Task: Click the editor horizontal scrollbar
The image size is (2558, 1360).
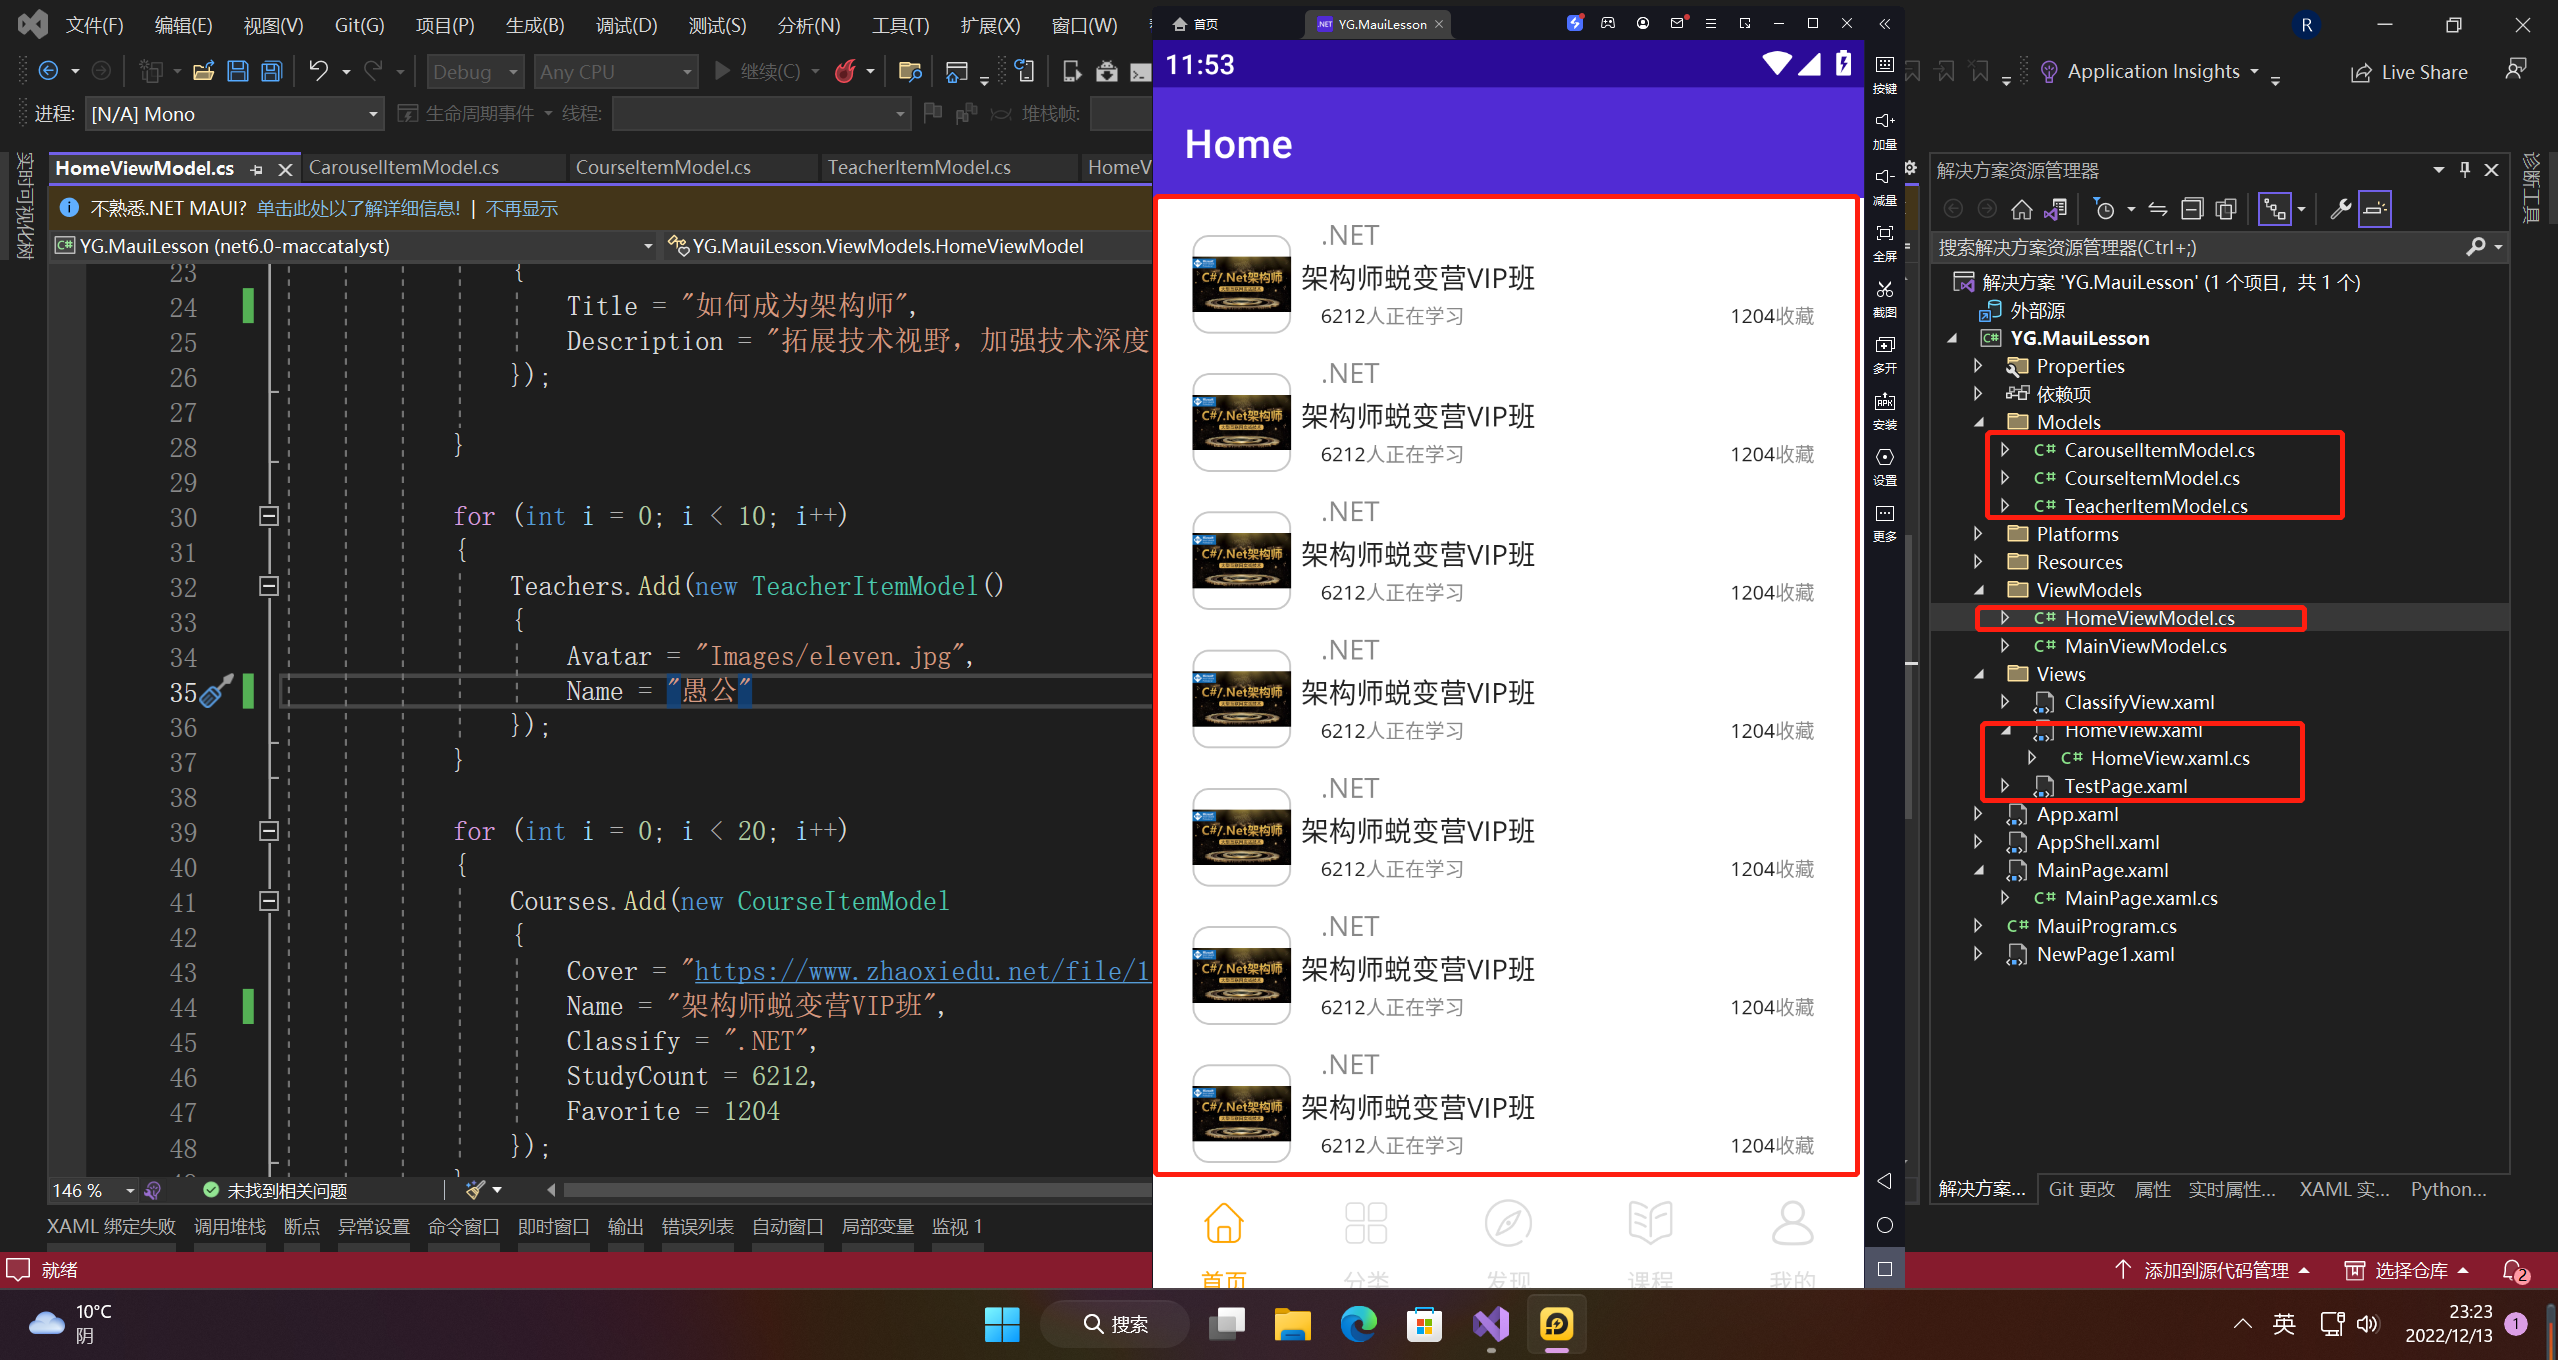Action: [x=850, y=1190]
